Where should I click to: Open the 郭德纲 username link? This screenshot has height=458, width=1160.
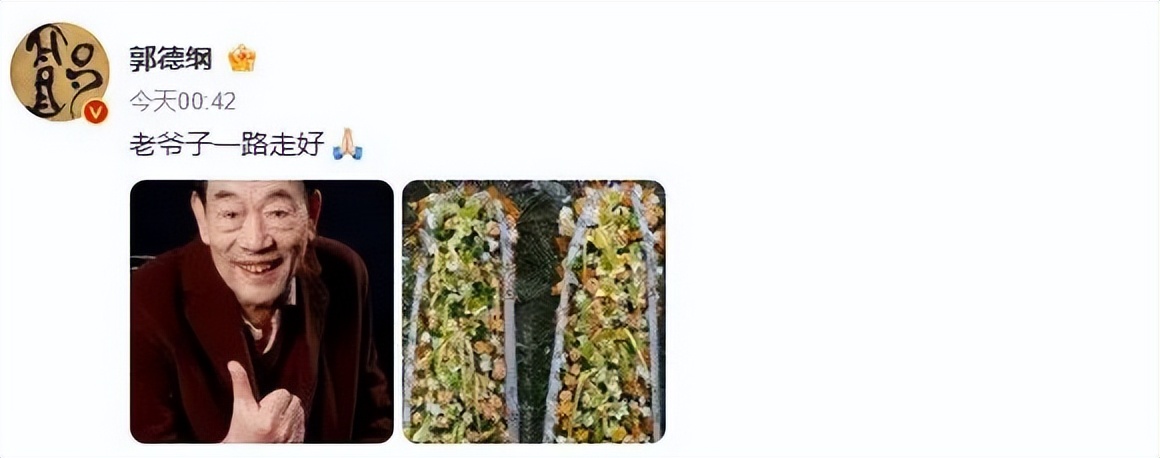tap(171, 59)
